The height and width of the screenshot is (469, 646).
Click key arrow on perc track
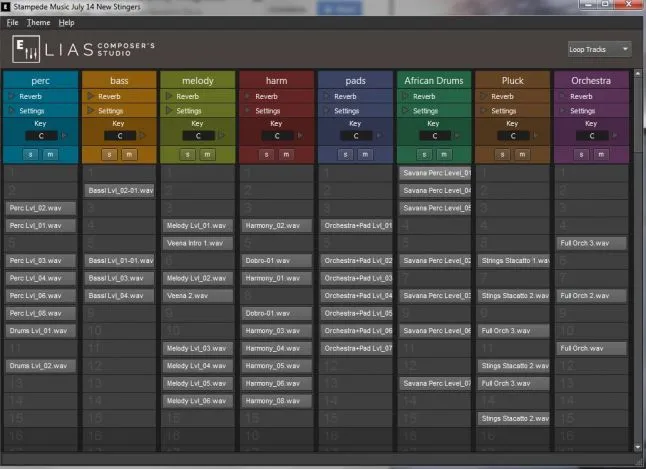click(x=64, y=136)
